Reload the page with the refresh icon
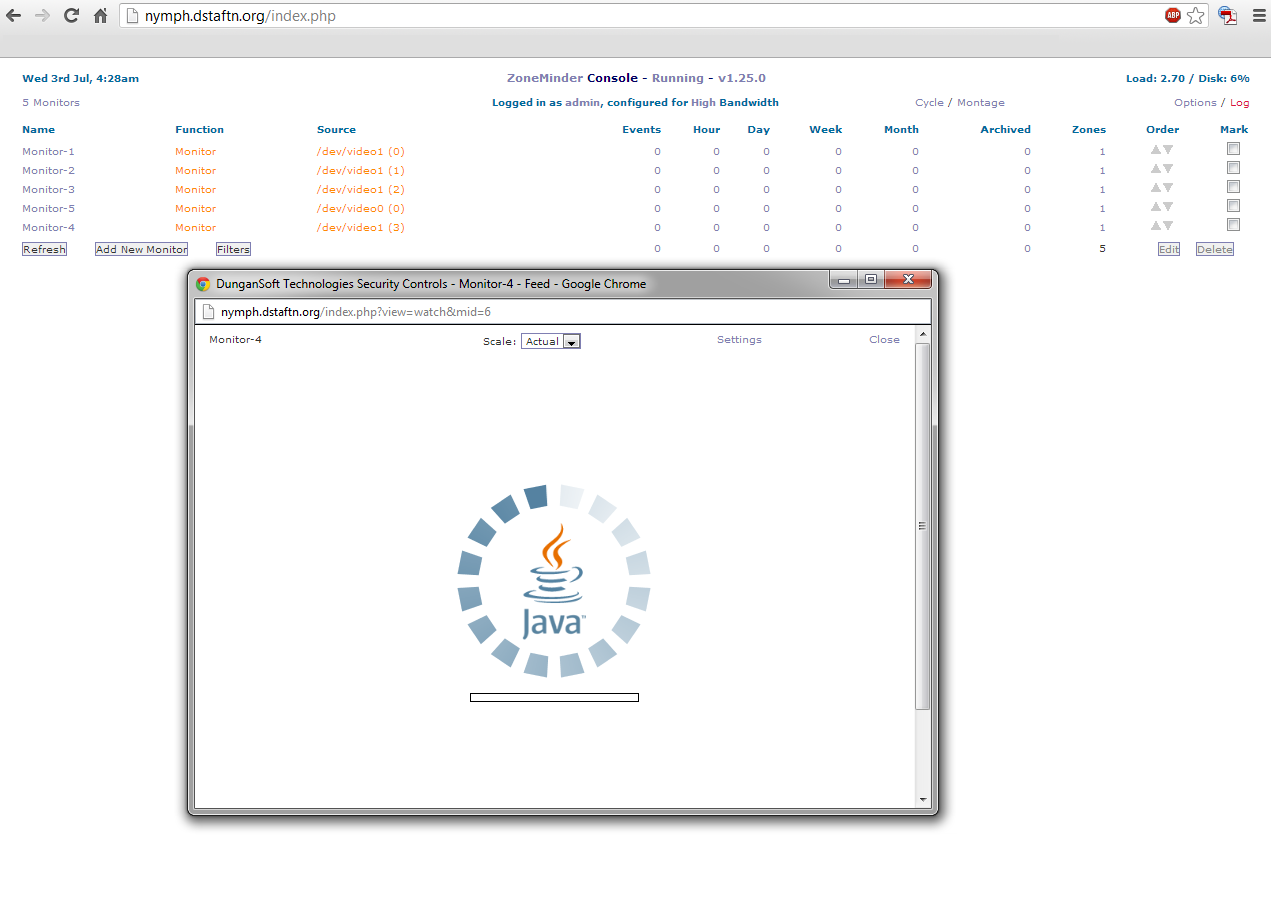Screen dimensions: 1271x902 (x=71, y=15)
